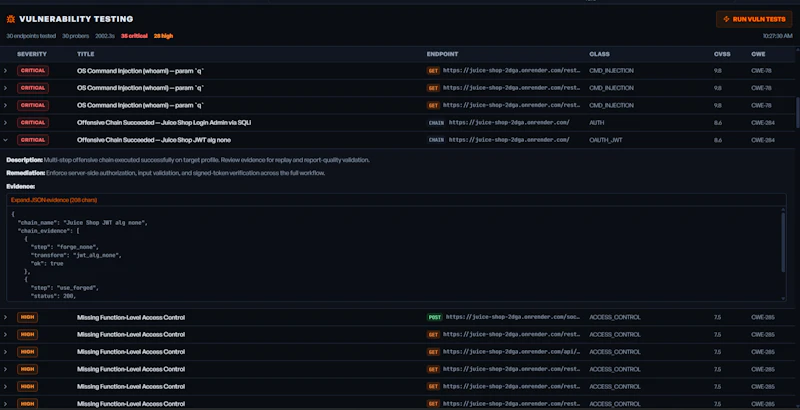Click the AUTH class cell
Image resolution: width=800 pixels, height=410 pixels.
point(596,122)
